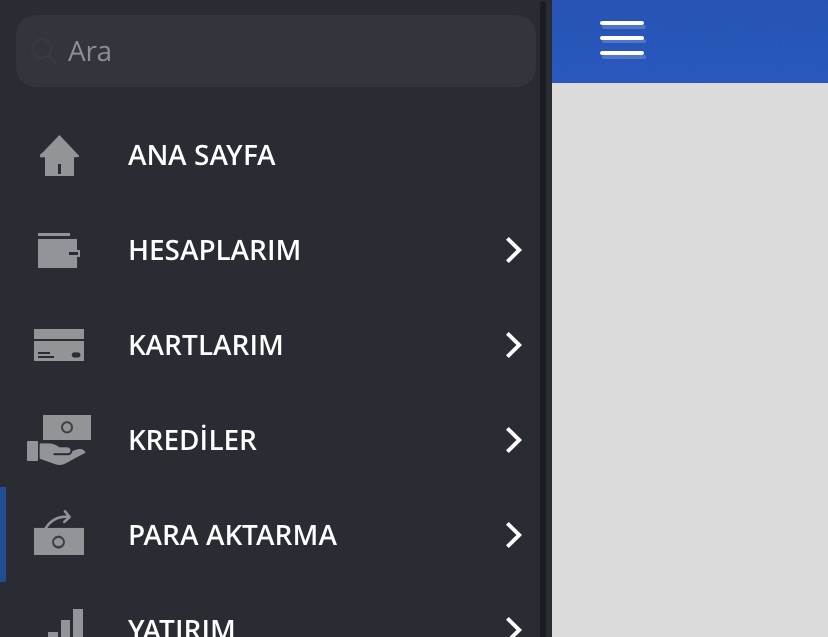Screen dimensions: 828x637
Task: Expand the PARA AKTARMA submenu chevron
Action: [513, 535]
